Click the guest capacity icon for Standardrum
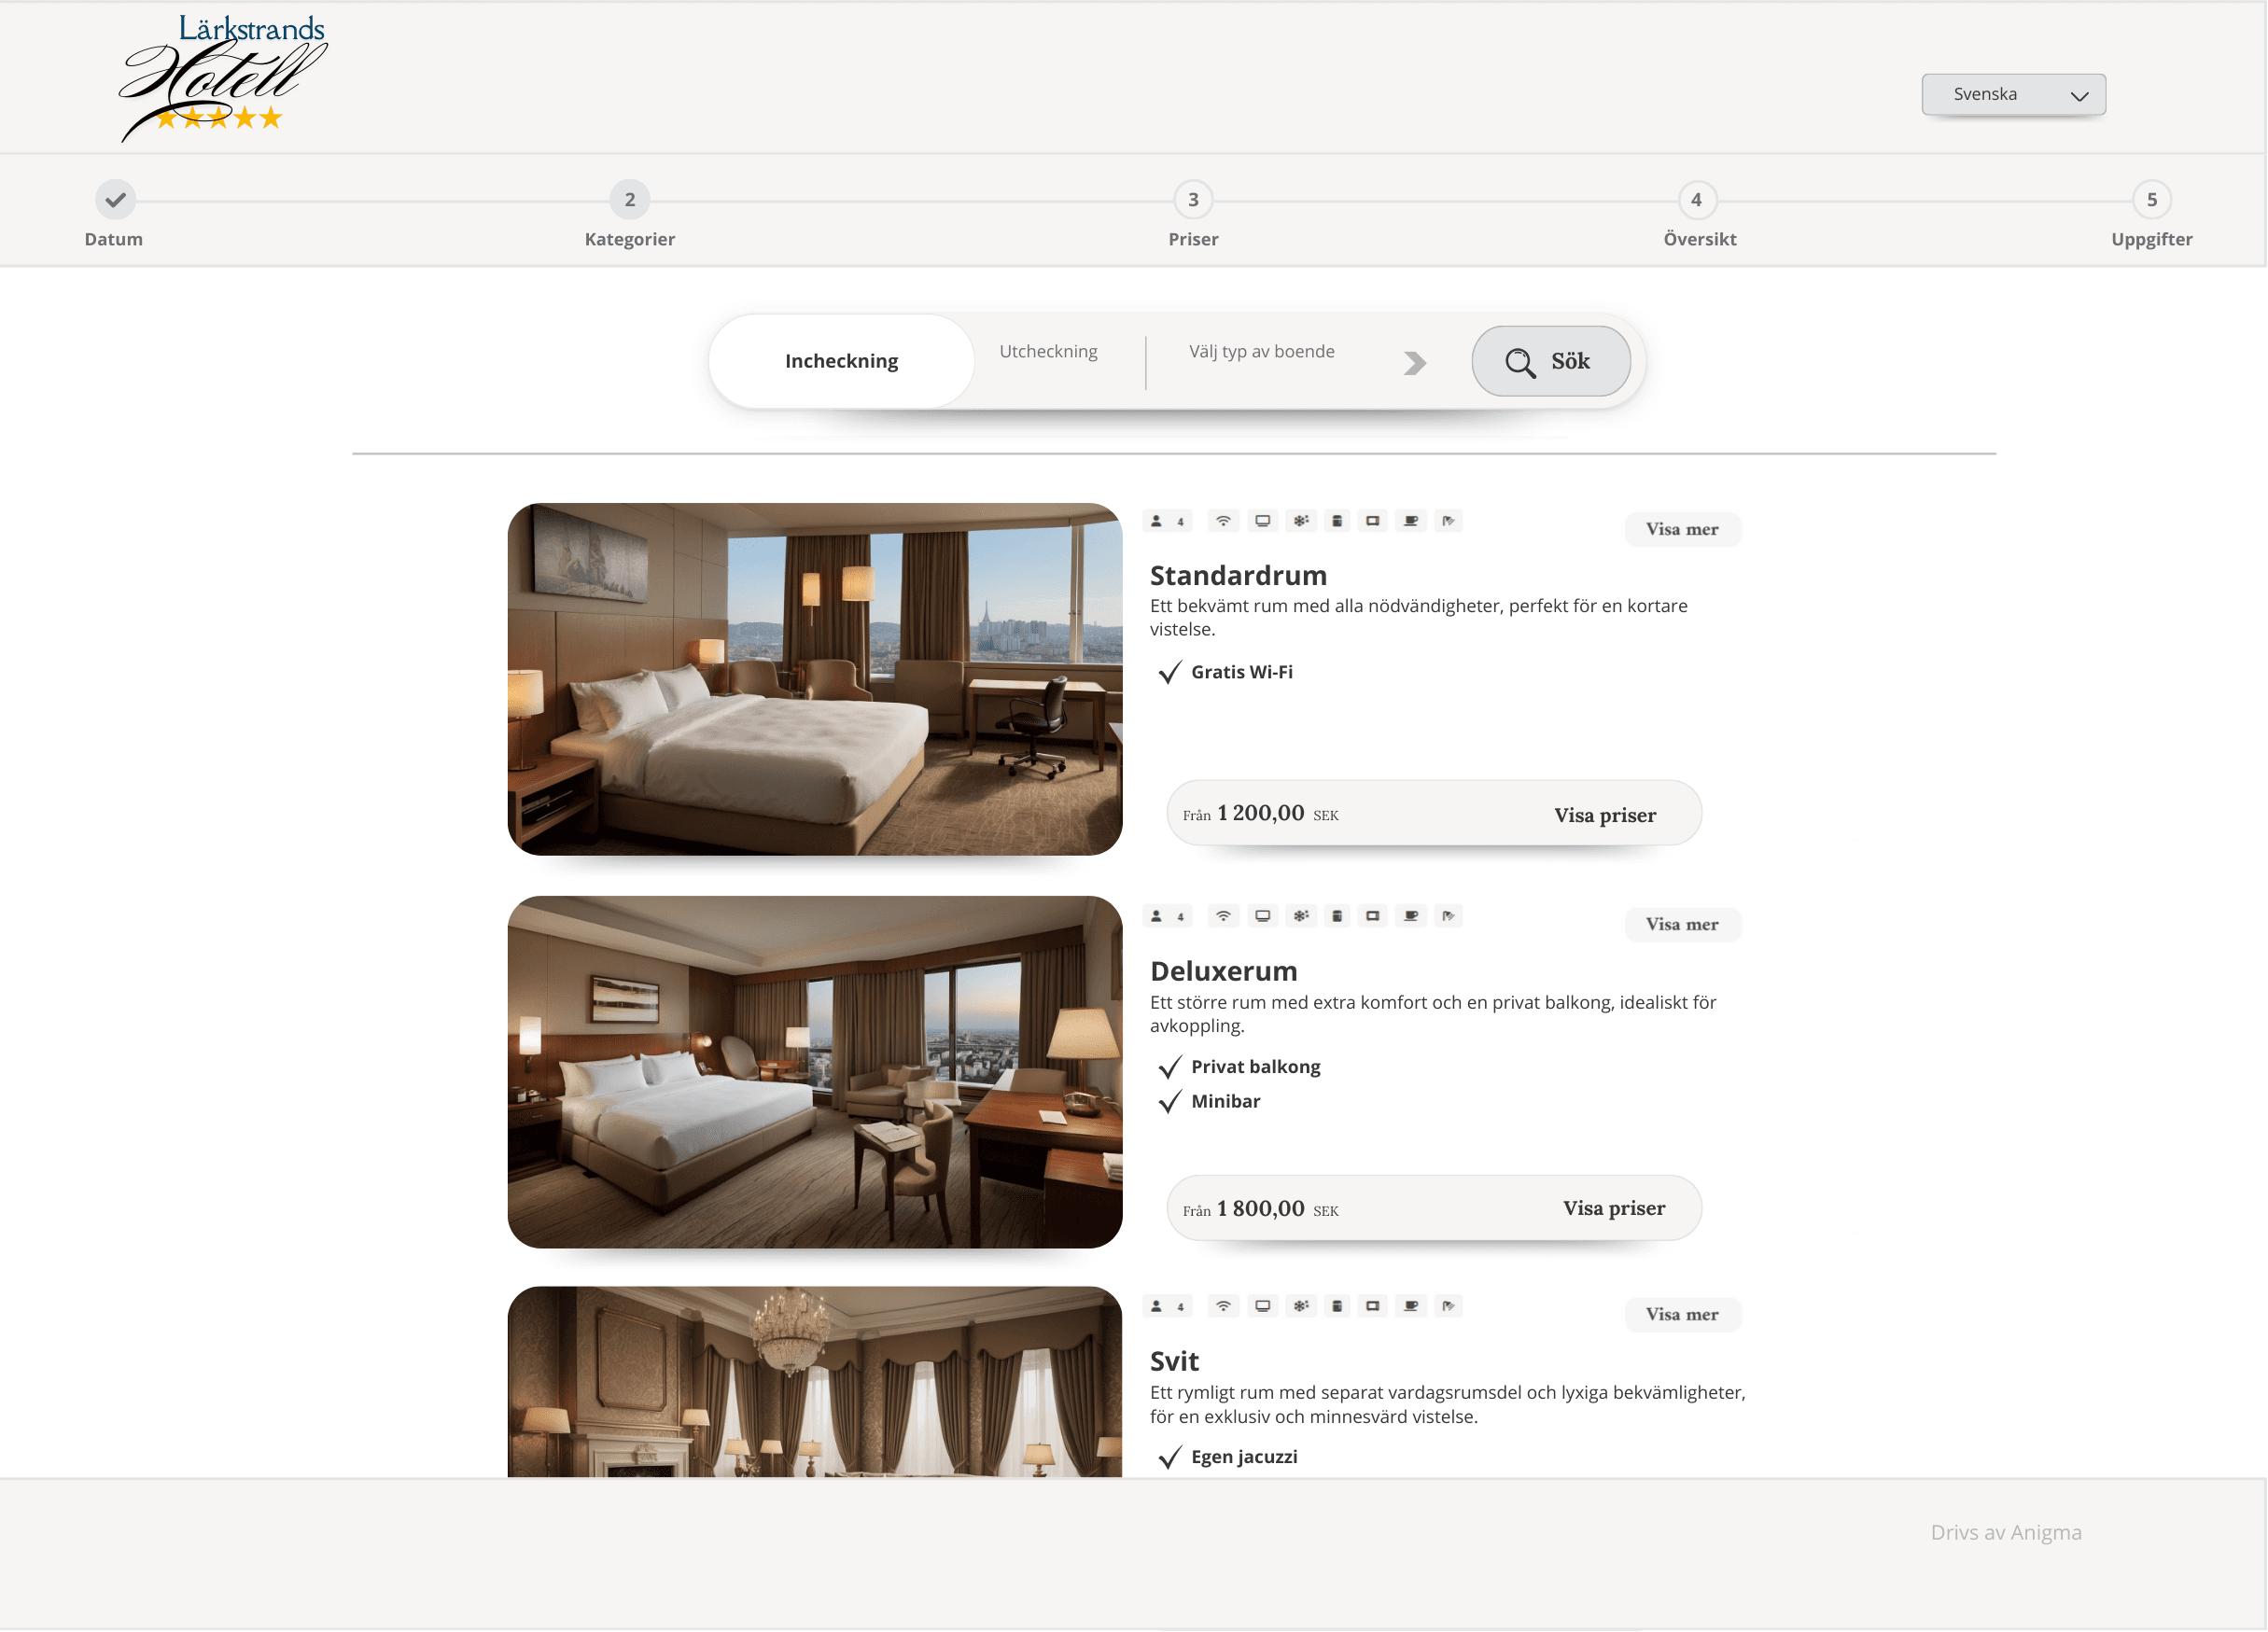This screenshot has height=1632, width=2268. coord(1167,521)
